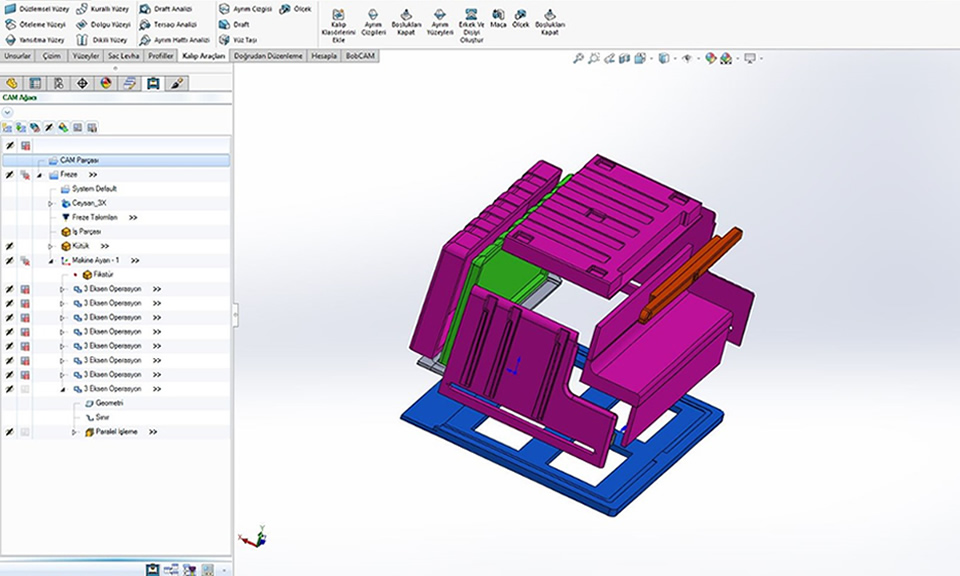Screen dimensions: 960x576
Task: Open the DimXpert crosshair panel tab
Action: pyautogui.click(x=82, y=83)
